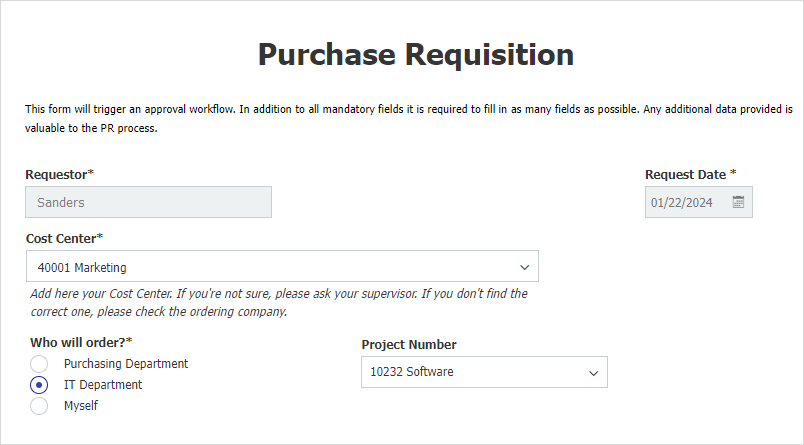Click the Requestor field label
Screen dimensions: 804x445
[59, 174]
